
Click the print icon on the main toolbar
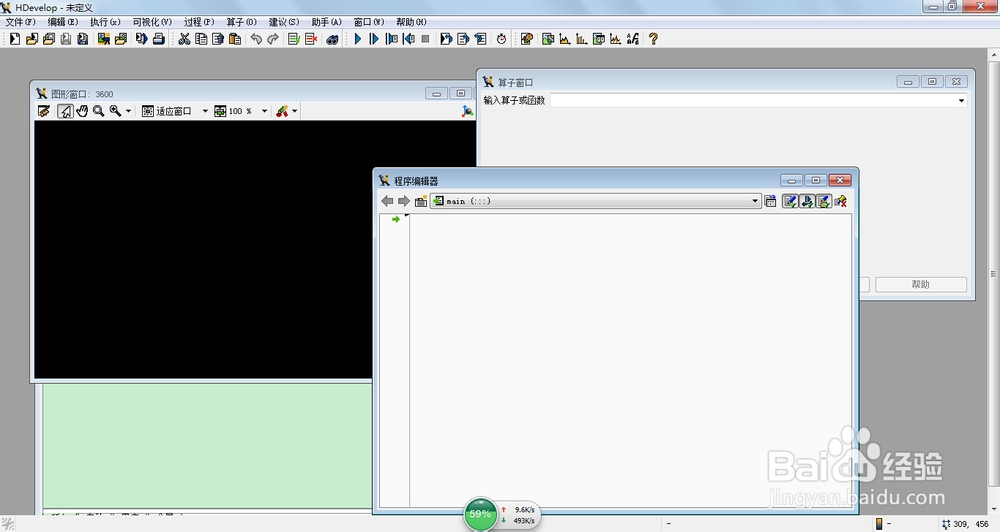click(x=159, y=39)
